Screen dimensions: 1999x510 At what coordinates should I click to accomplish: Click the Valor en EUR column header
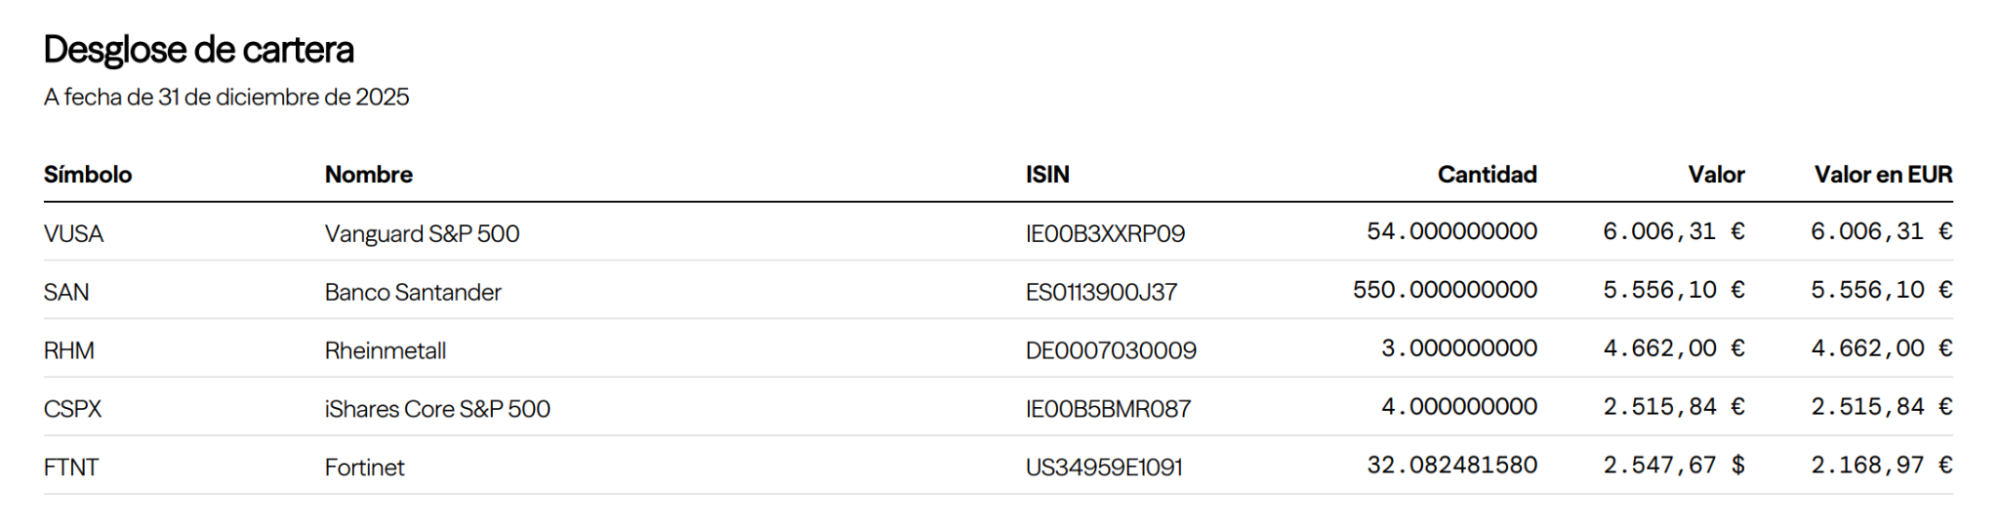click(x=1882, y=175)
